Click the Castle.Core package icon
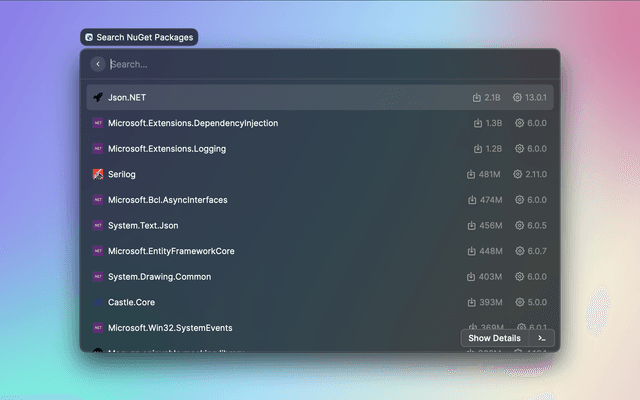Viewport: 640px width, 400px height. 98,302
